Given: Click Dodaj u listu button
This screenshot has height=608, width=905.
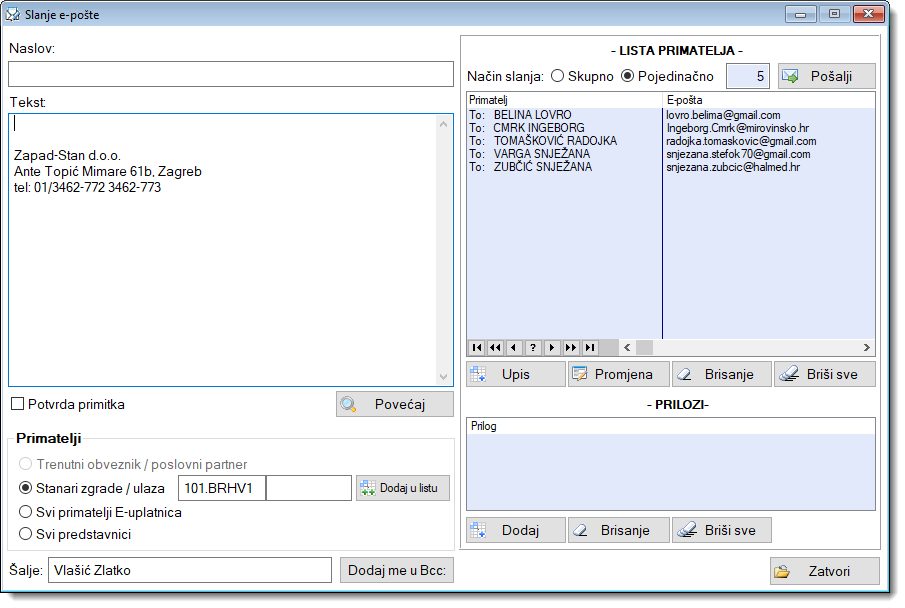Looking at the screenshot, I should click(x=403, y=488).
